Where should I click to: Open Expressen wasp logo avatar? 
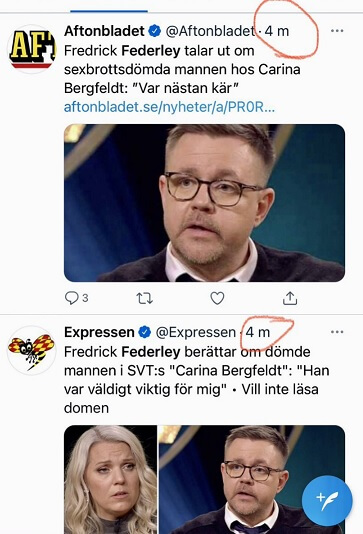tap(31, 350)
